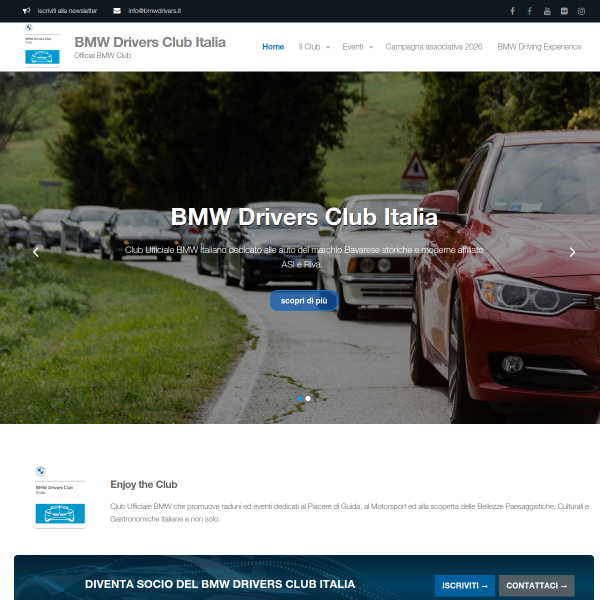
Task: Open the second blue-tinted Facebook icon
Action: coord(530,11)
